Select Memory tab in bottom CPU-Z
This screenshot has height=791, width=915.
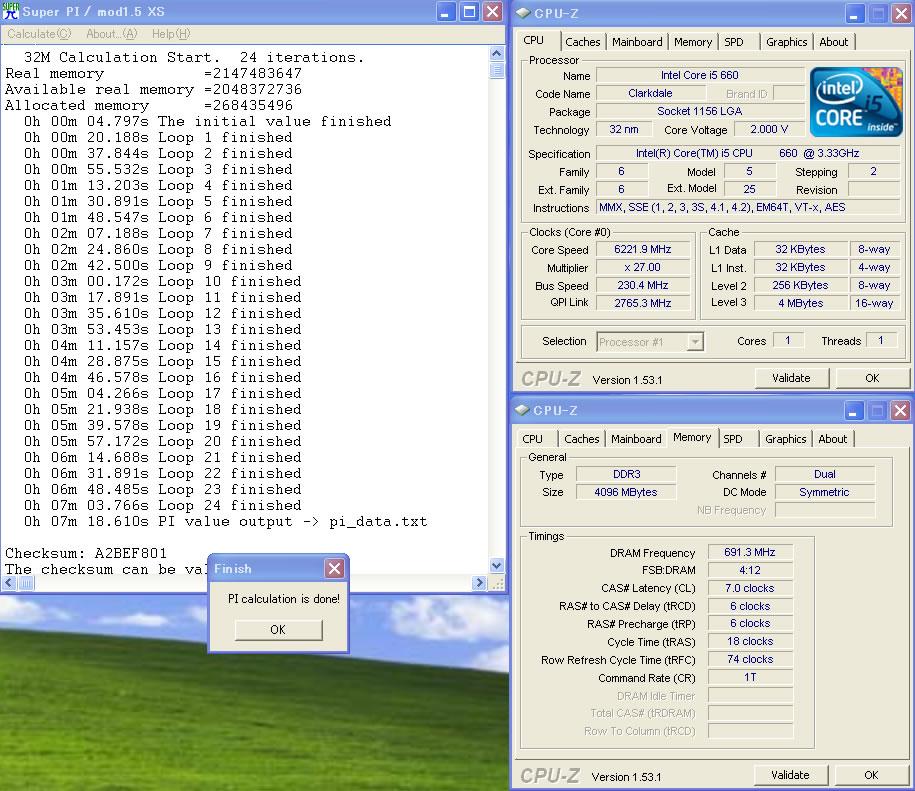692,438
